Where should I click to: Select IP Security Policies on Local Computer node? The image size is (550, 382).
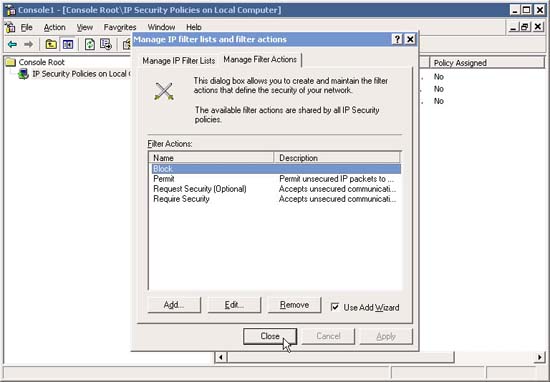(x=81, y=74)
